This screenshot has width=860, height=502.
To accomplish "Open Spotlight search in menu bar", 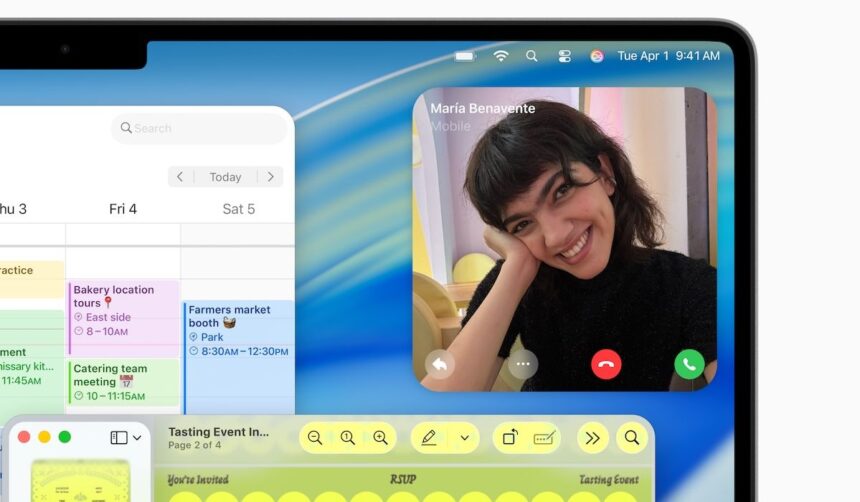I will click(532, 56).
